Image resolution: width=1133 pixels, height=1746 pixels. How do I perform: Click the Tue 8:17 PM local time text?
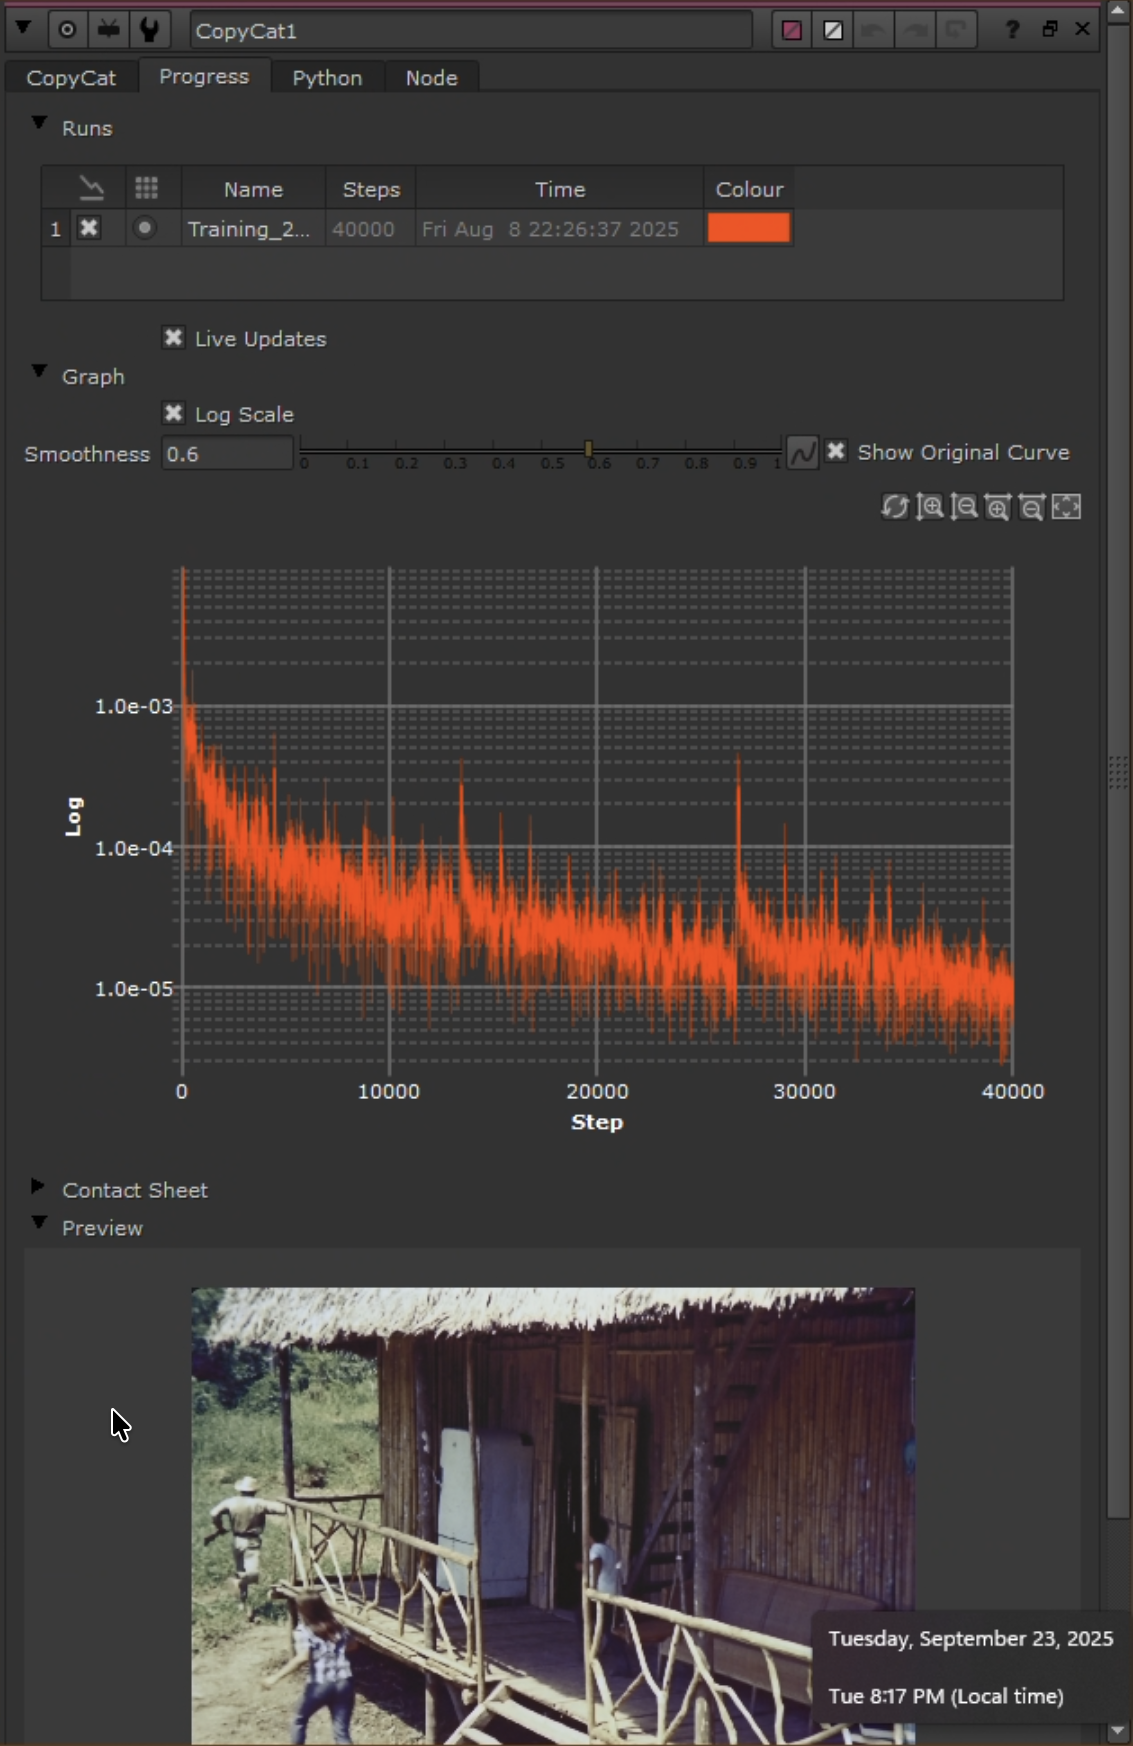(945, 1696)
